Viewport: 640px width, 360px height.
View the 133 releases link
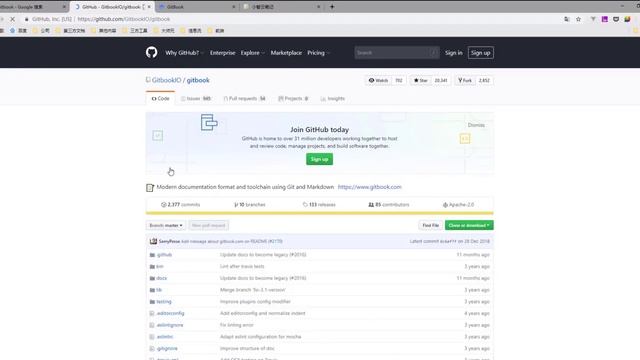[319, 204]
